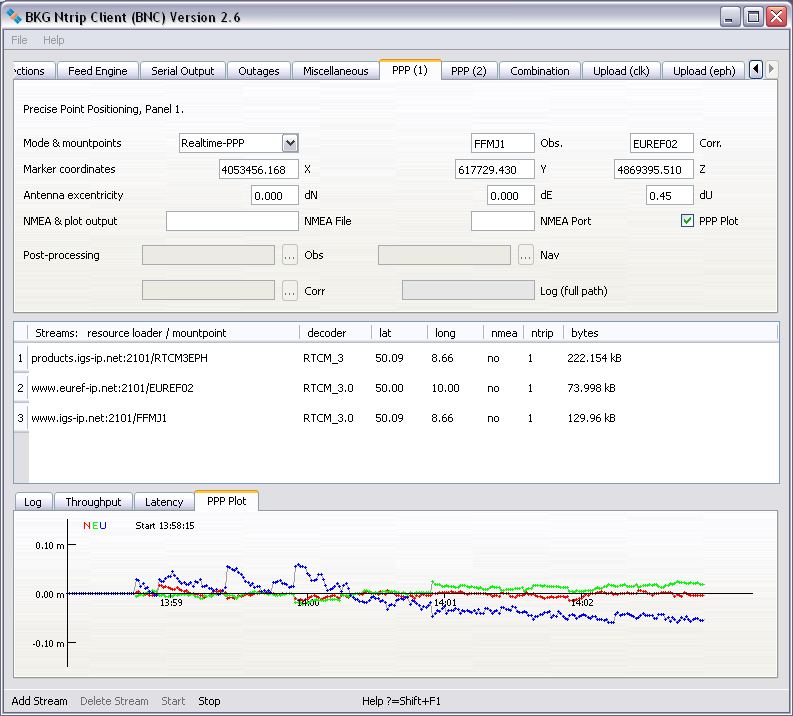Open the File menu
This screenshot has width=793, height=716.
coord(19,40)
